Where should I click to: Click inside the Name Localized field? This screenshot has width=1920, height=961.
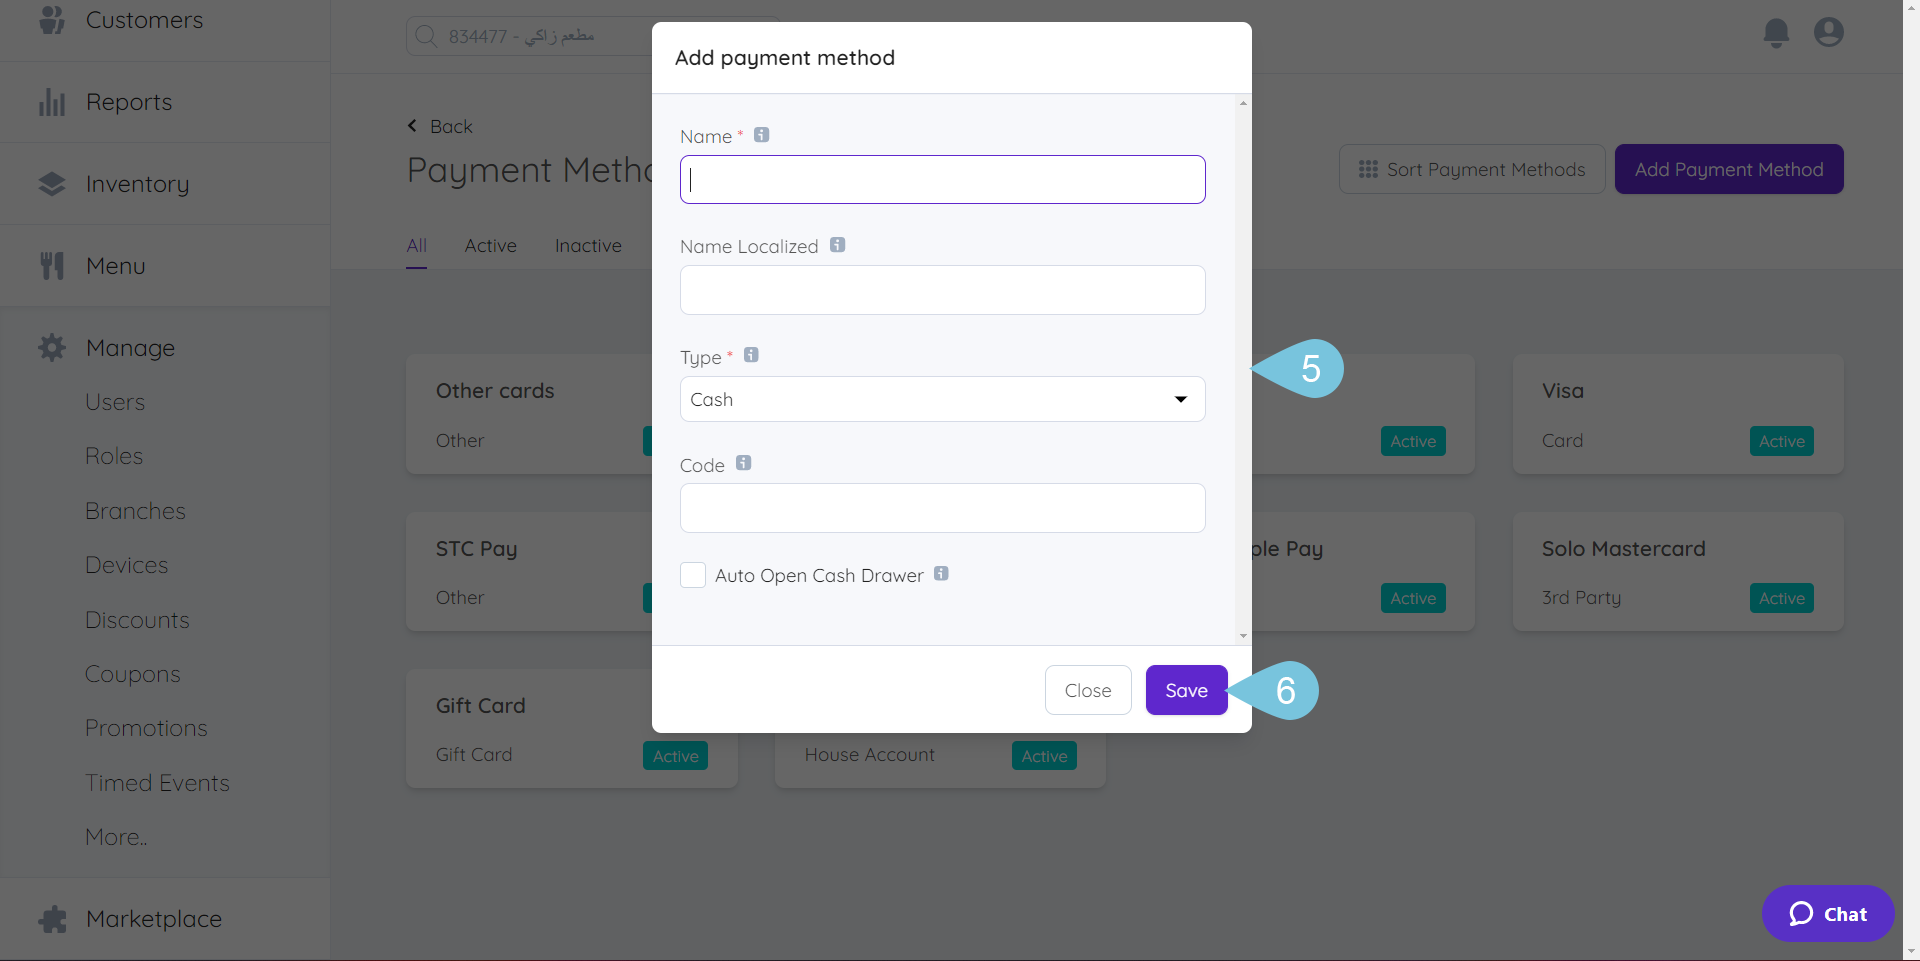[941, 290]
